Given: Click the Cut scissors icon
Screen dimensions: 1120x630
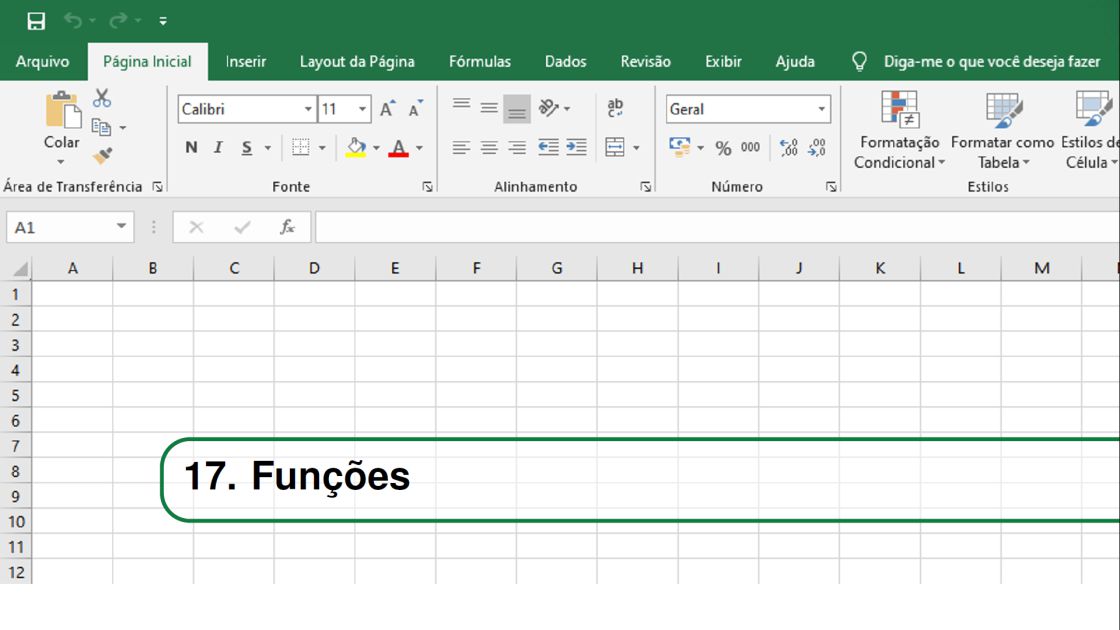Looking at the screenshot, I should point(102,98).
